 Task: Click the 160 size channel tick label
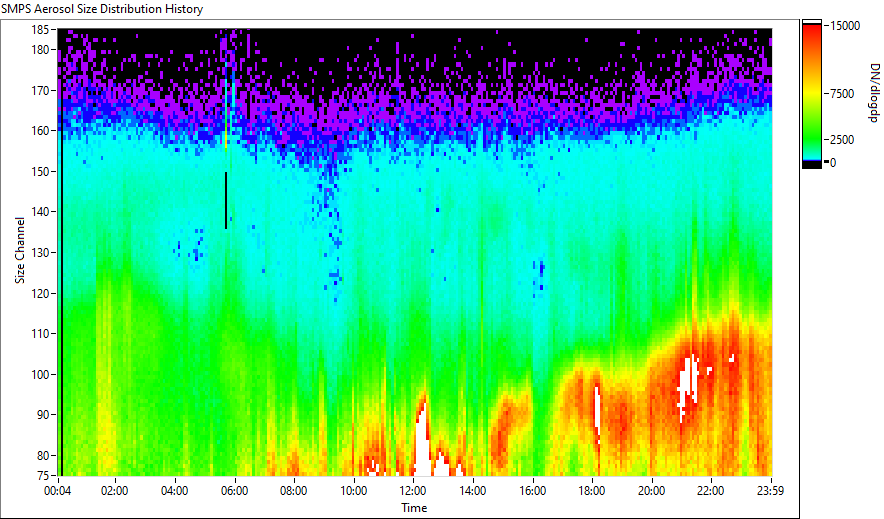pyautogui.click(x=40, y=130)
